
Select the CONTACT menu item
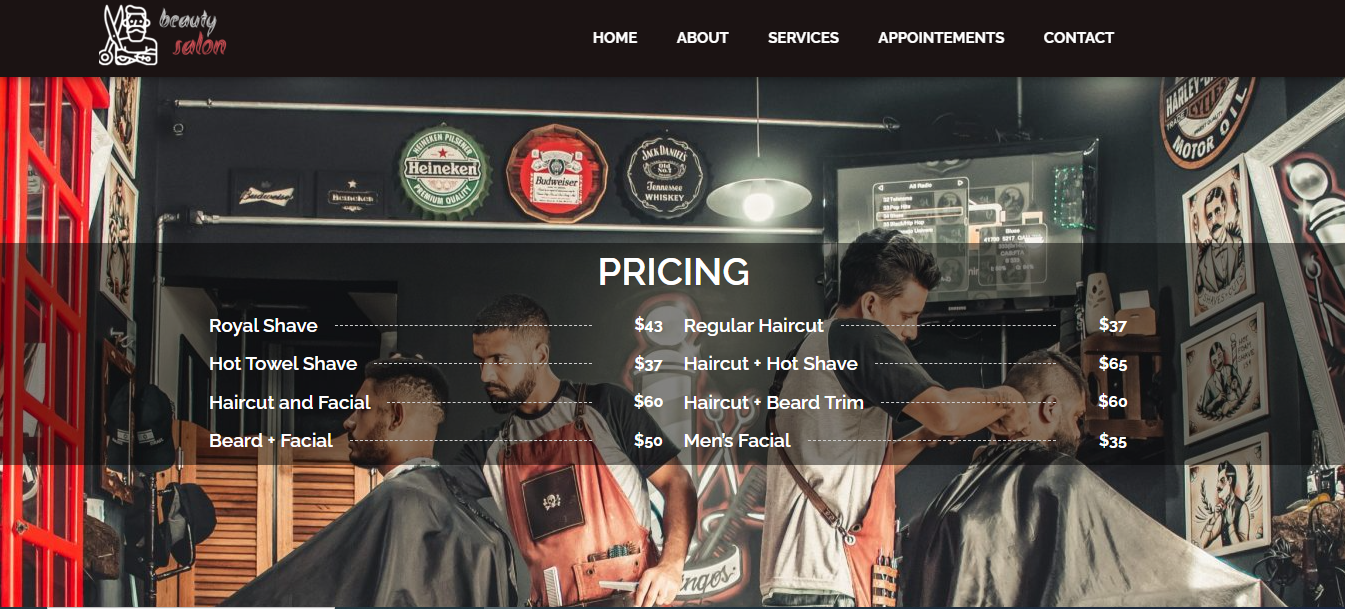coord(1078,38)
